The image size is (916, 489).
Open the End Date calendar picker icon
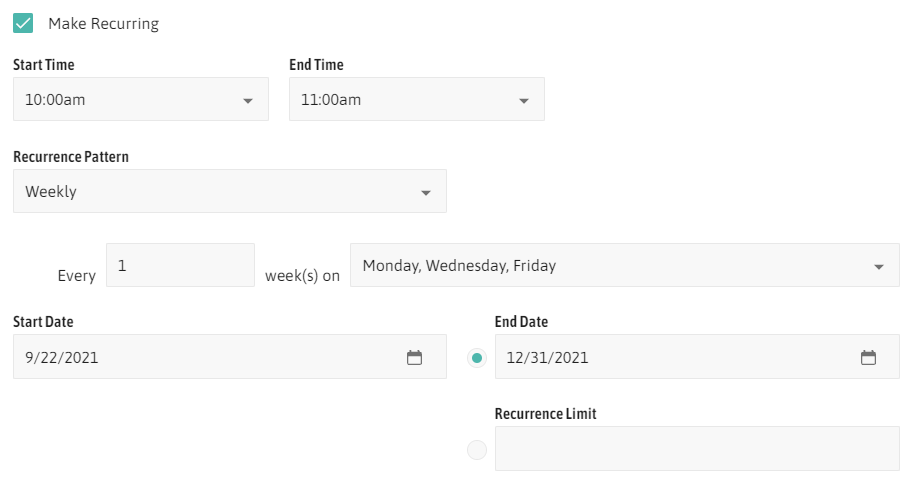click(868, 357)
